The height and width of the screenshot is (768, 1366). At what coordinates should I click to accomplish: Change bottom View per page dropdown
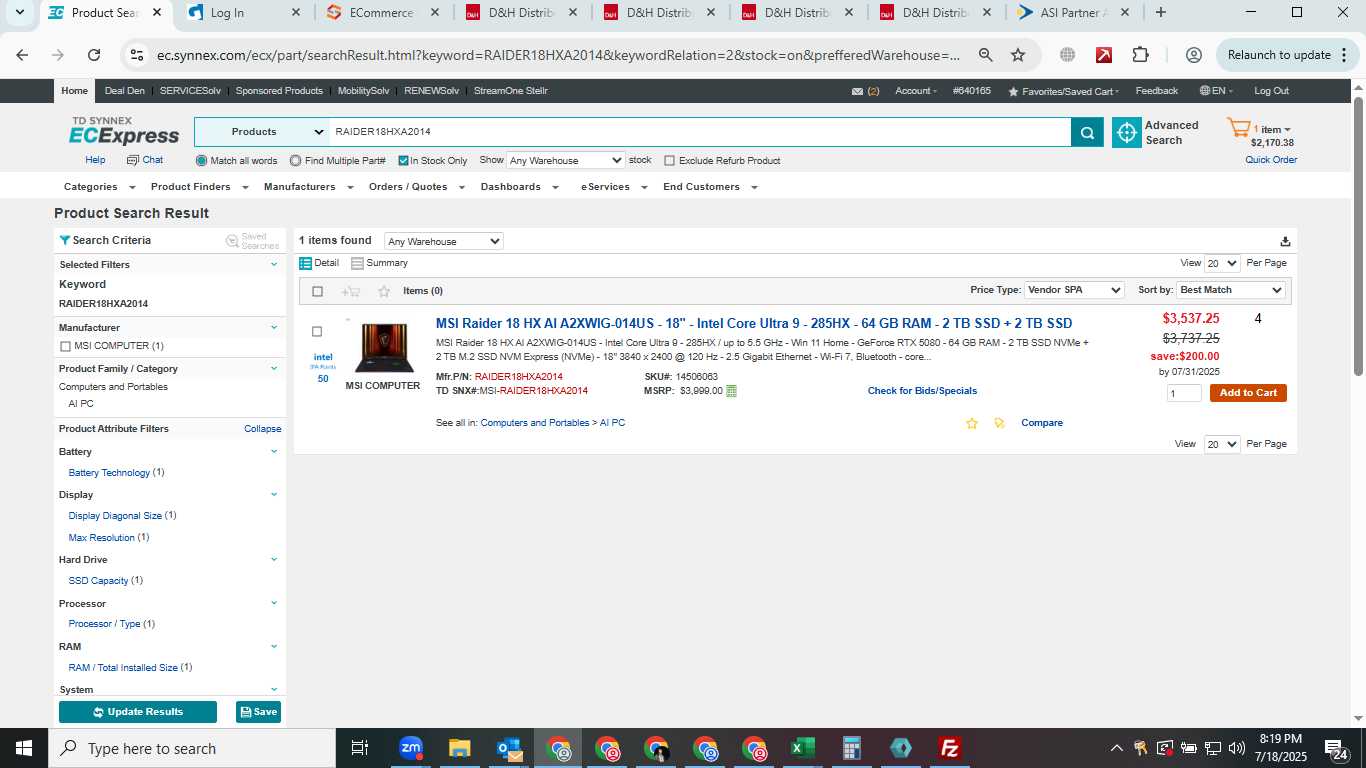pyautogui.click(x=1222, y=444)
